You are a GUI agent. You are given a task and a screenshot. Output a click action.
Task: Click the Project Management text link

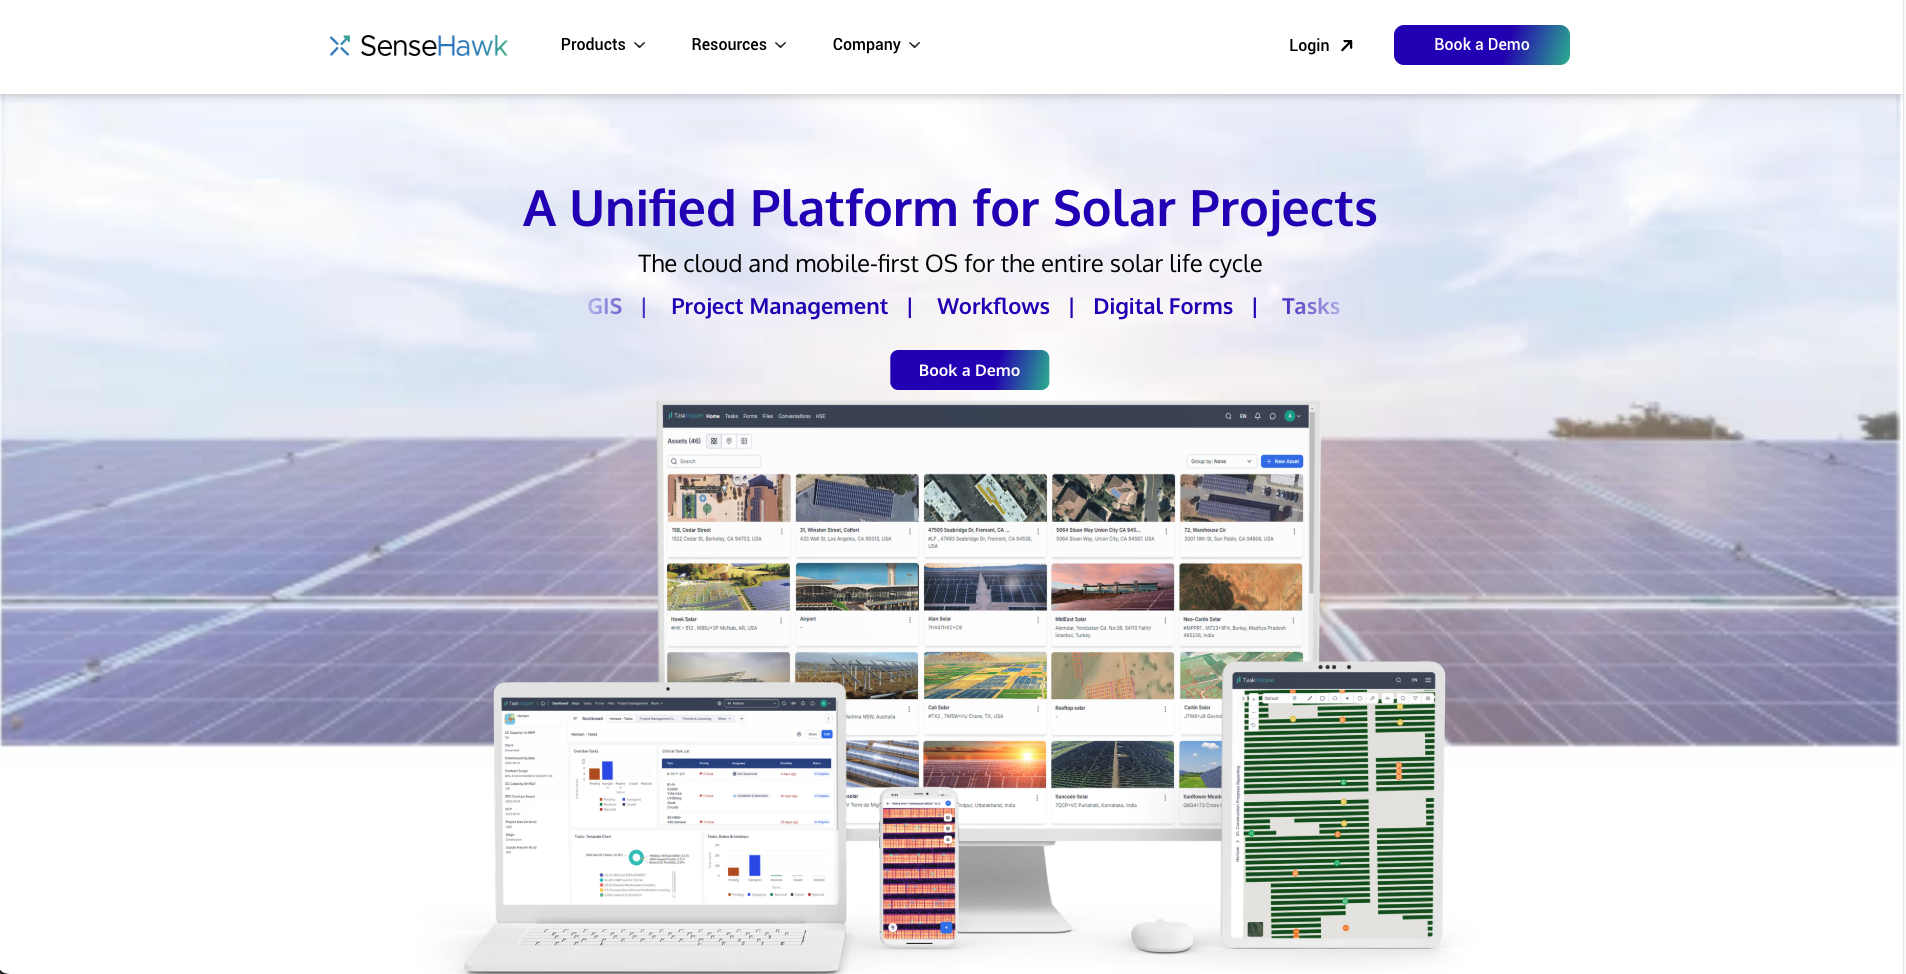coord(779,307)
